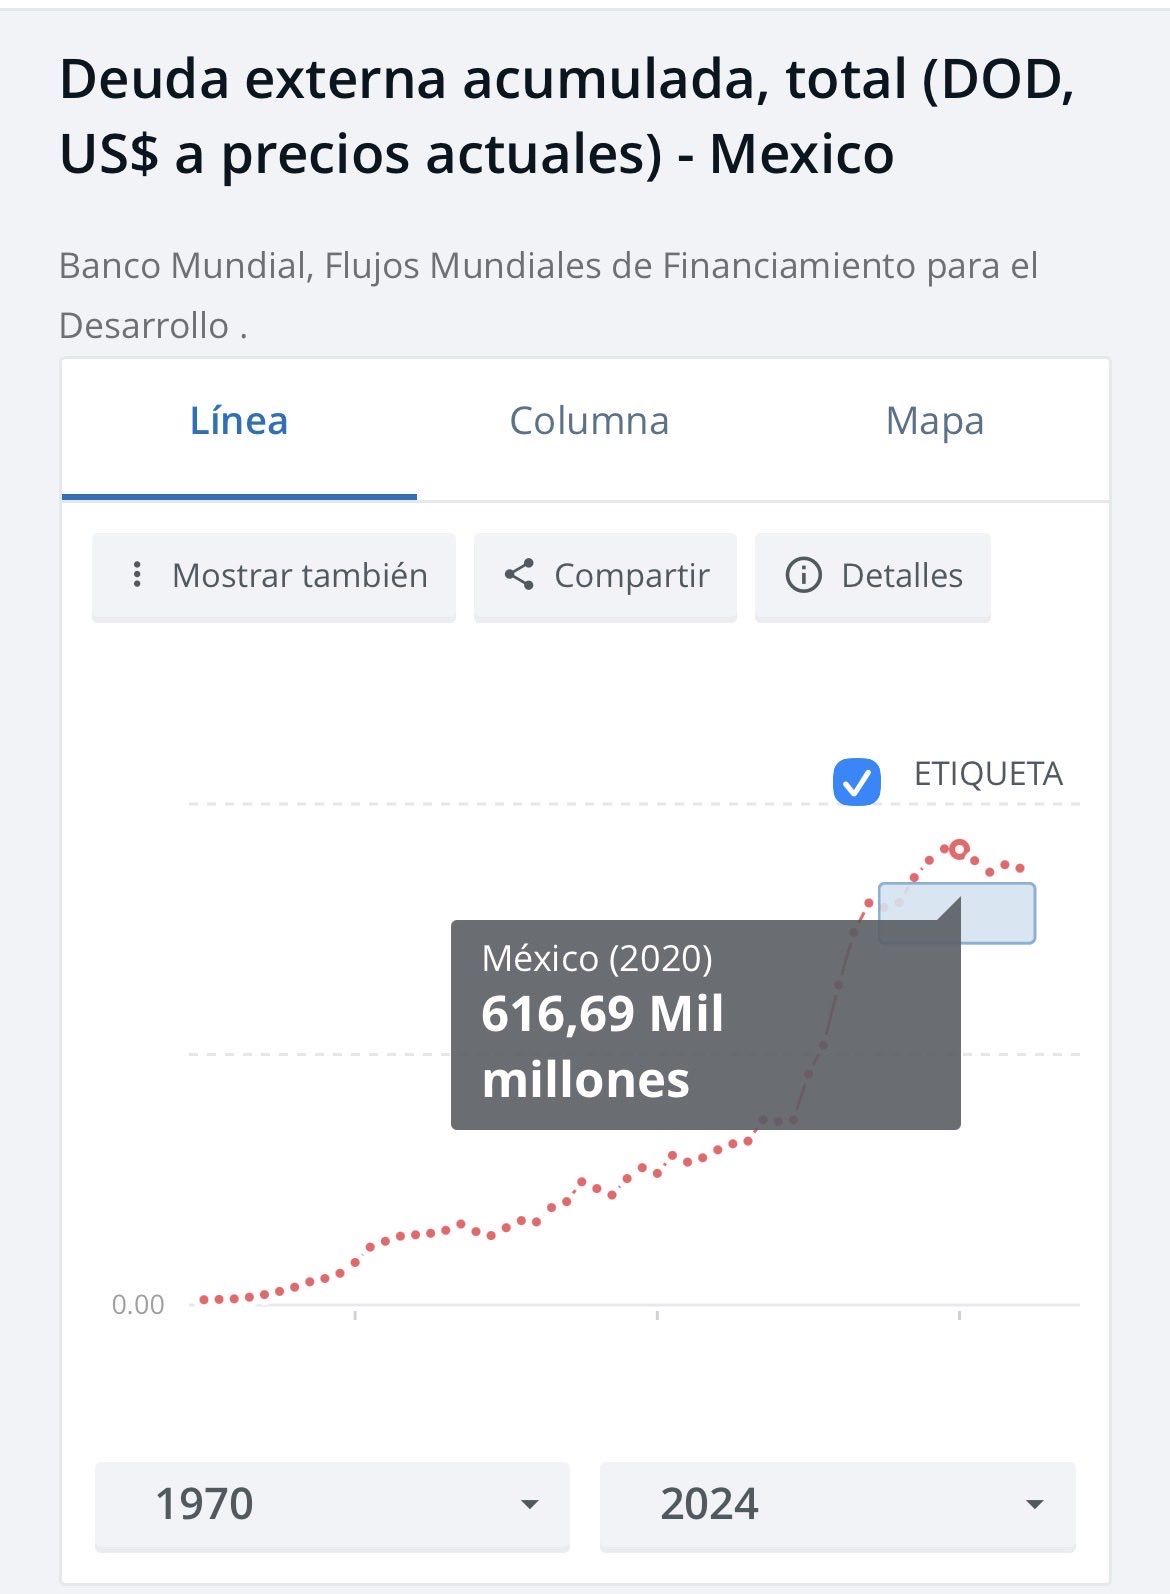Switch to the Columna tab

pos(589,421)
